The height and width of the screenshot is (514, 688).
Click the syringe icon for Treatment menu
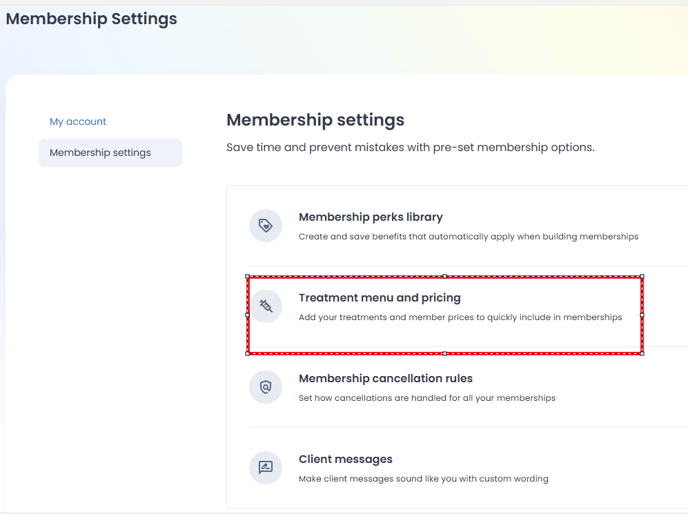tap(265, 306)
